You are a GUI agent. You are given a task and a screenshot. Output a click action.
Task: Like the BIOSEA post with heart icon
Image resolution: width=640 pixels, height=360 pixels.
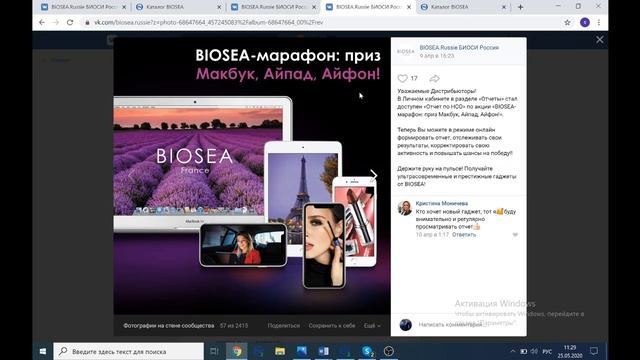click(x=402, y=78)
